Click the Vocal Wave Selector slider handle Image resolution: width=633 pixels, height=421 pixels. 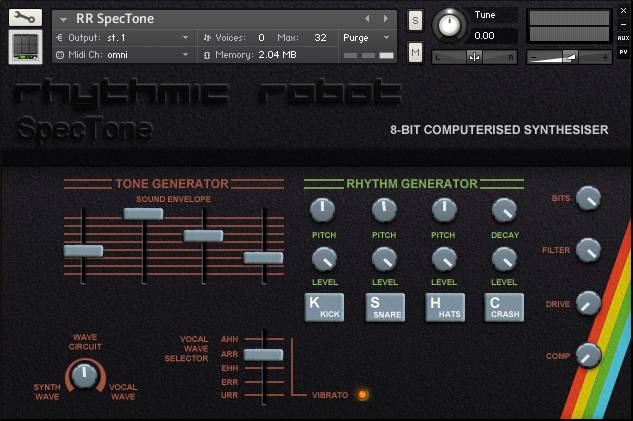tap(263, 354)
